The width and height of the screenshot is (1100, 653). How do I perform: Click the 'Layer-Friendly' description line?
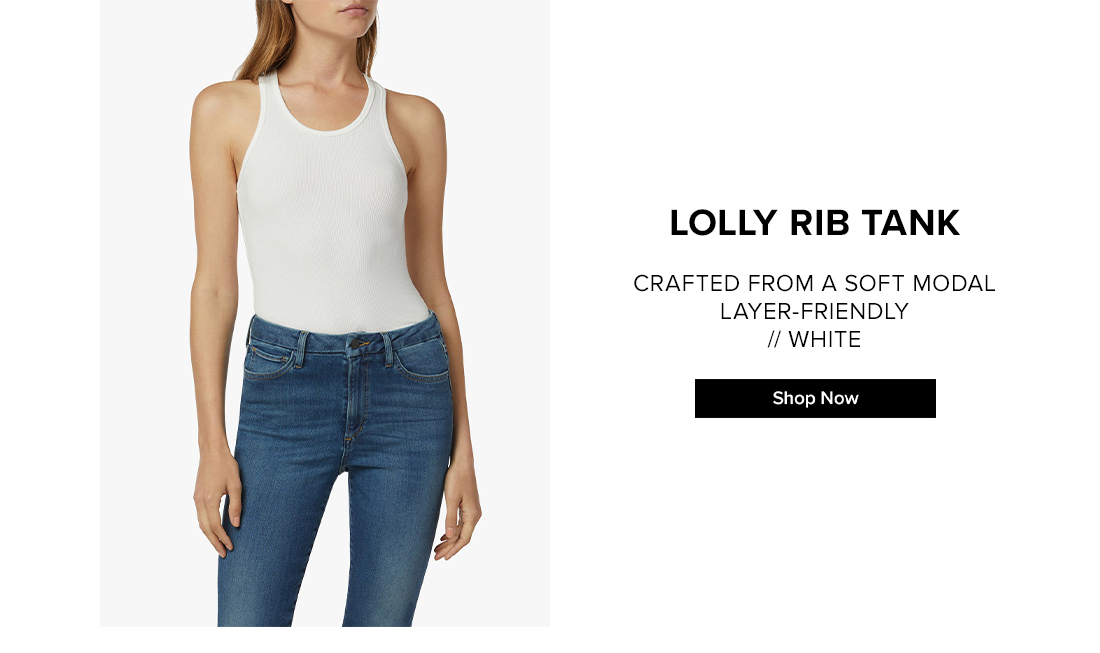tap(814, 311)
